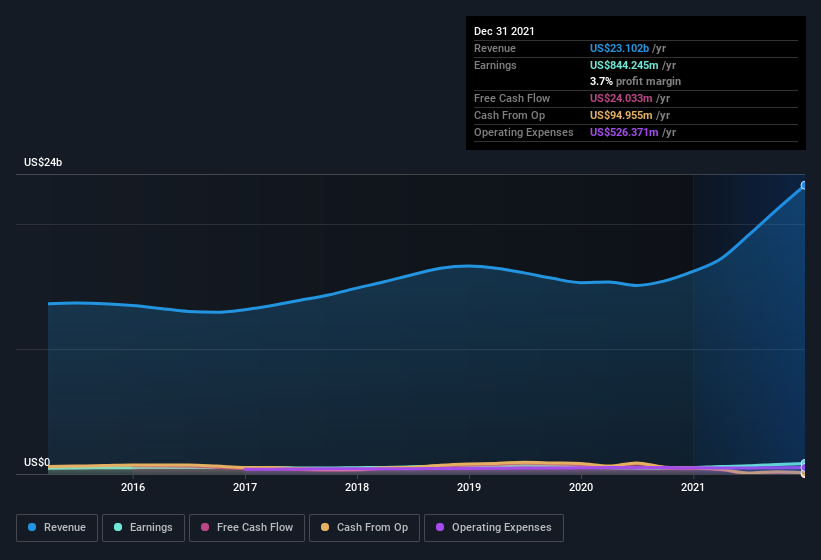This screenshot has height=560, width=821.
Task: Click the US$526.371m operating expenses value
Action: [624, 132]
